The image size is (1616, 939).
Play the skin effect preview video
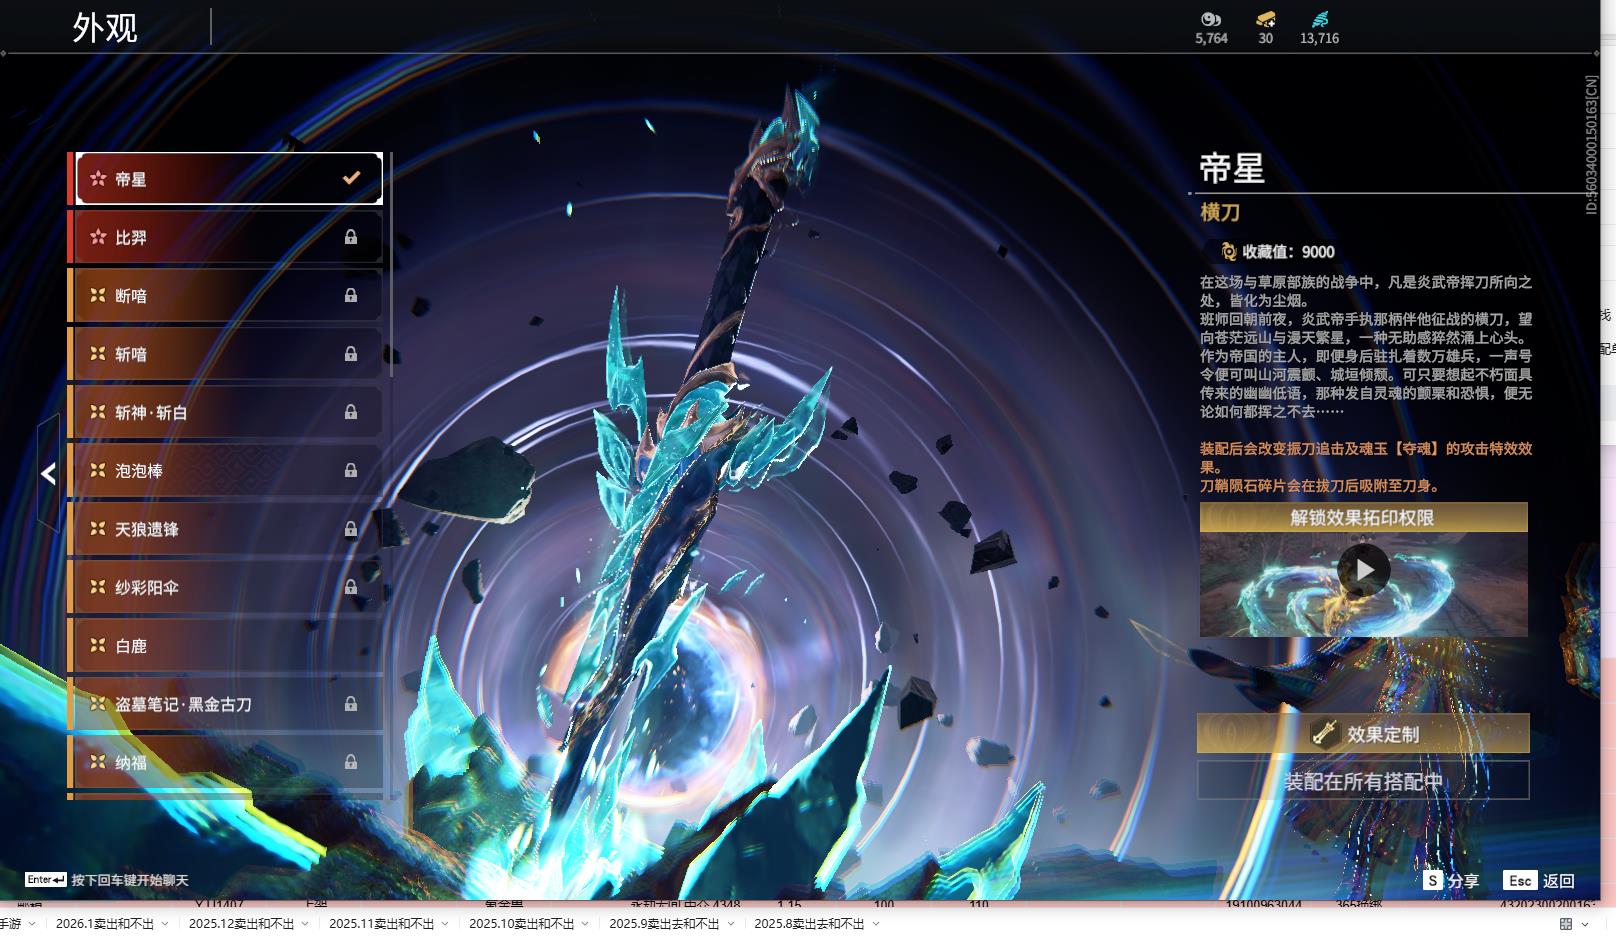1363,570
